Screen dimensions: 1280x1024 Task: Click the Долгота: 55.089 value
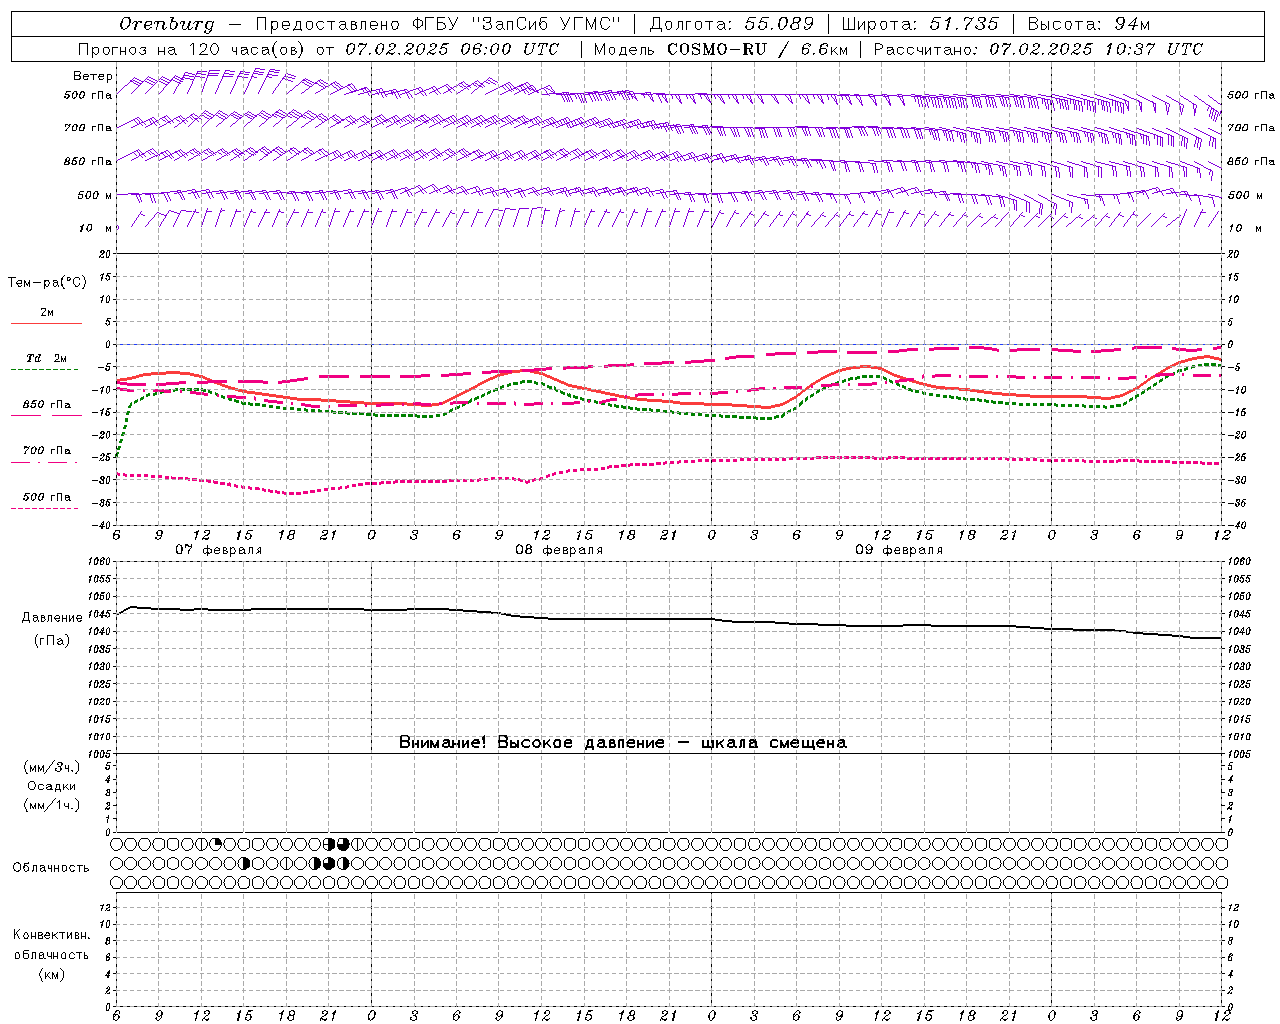pyautogui.click(x=732, y=24)
